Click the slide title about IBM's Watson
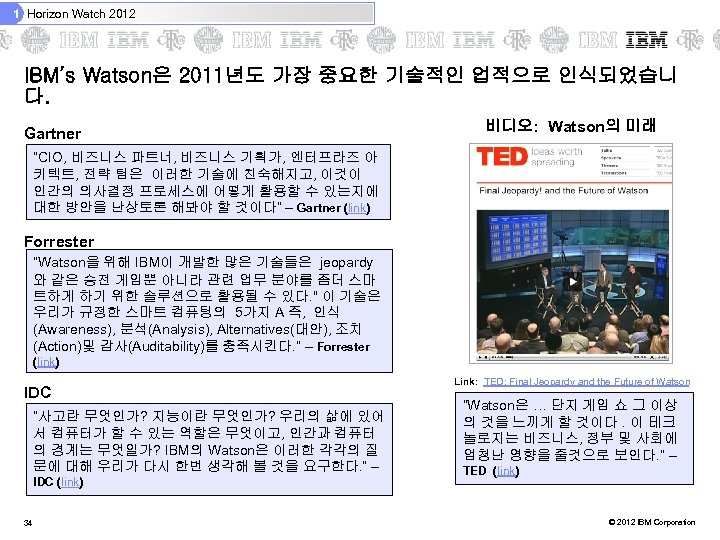720x540 pixels. tap(350, 85)
